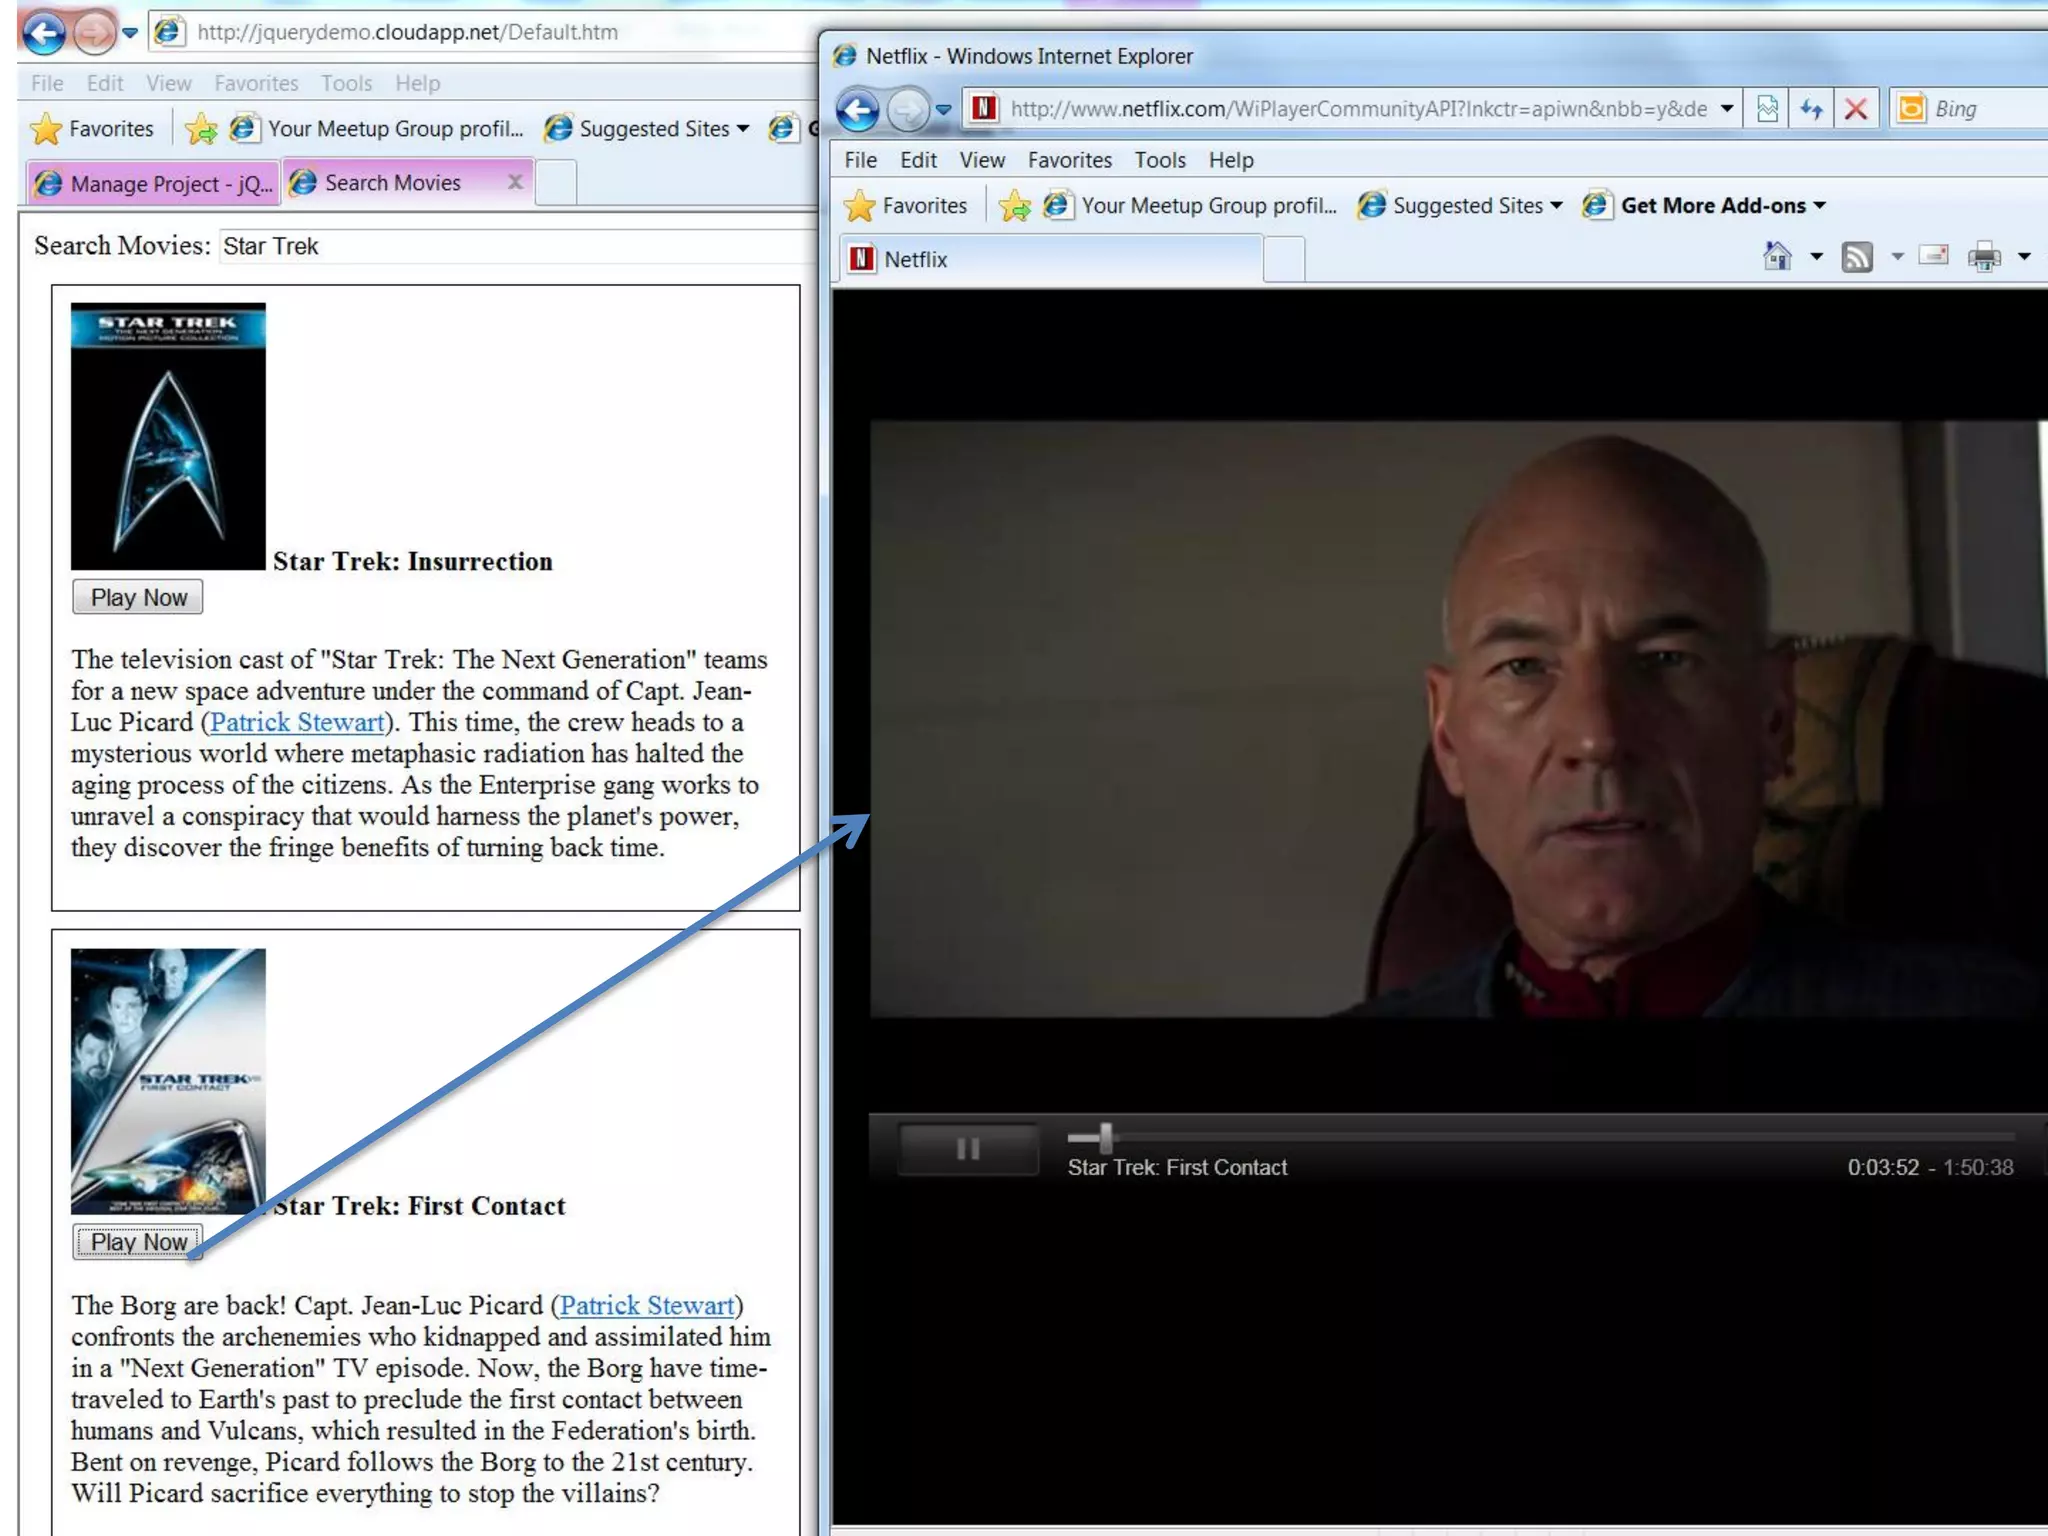Expand Suggested Sites in Netflix window
Screen dimensions: 2048x1536
pos(1467,206)
